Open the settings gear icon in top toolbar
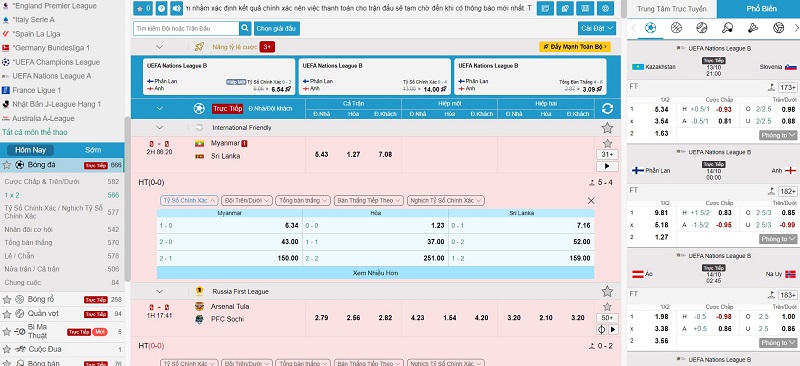 [x=606, y=8]
